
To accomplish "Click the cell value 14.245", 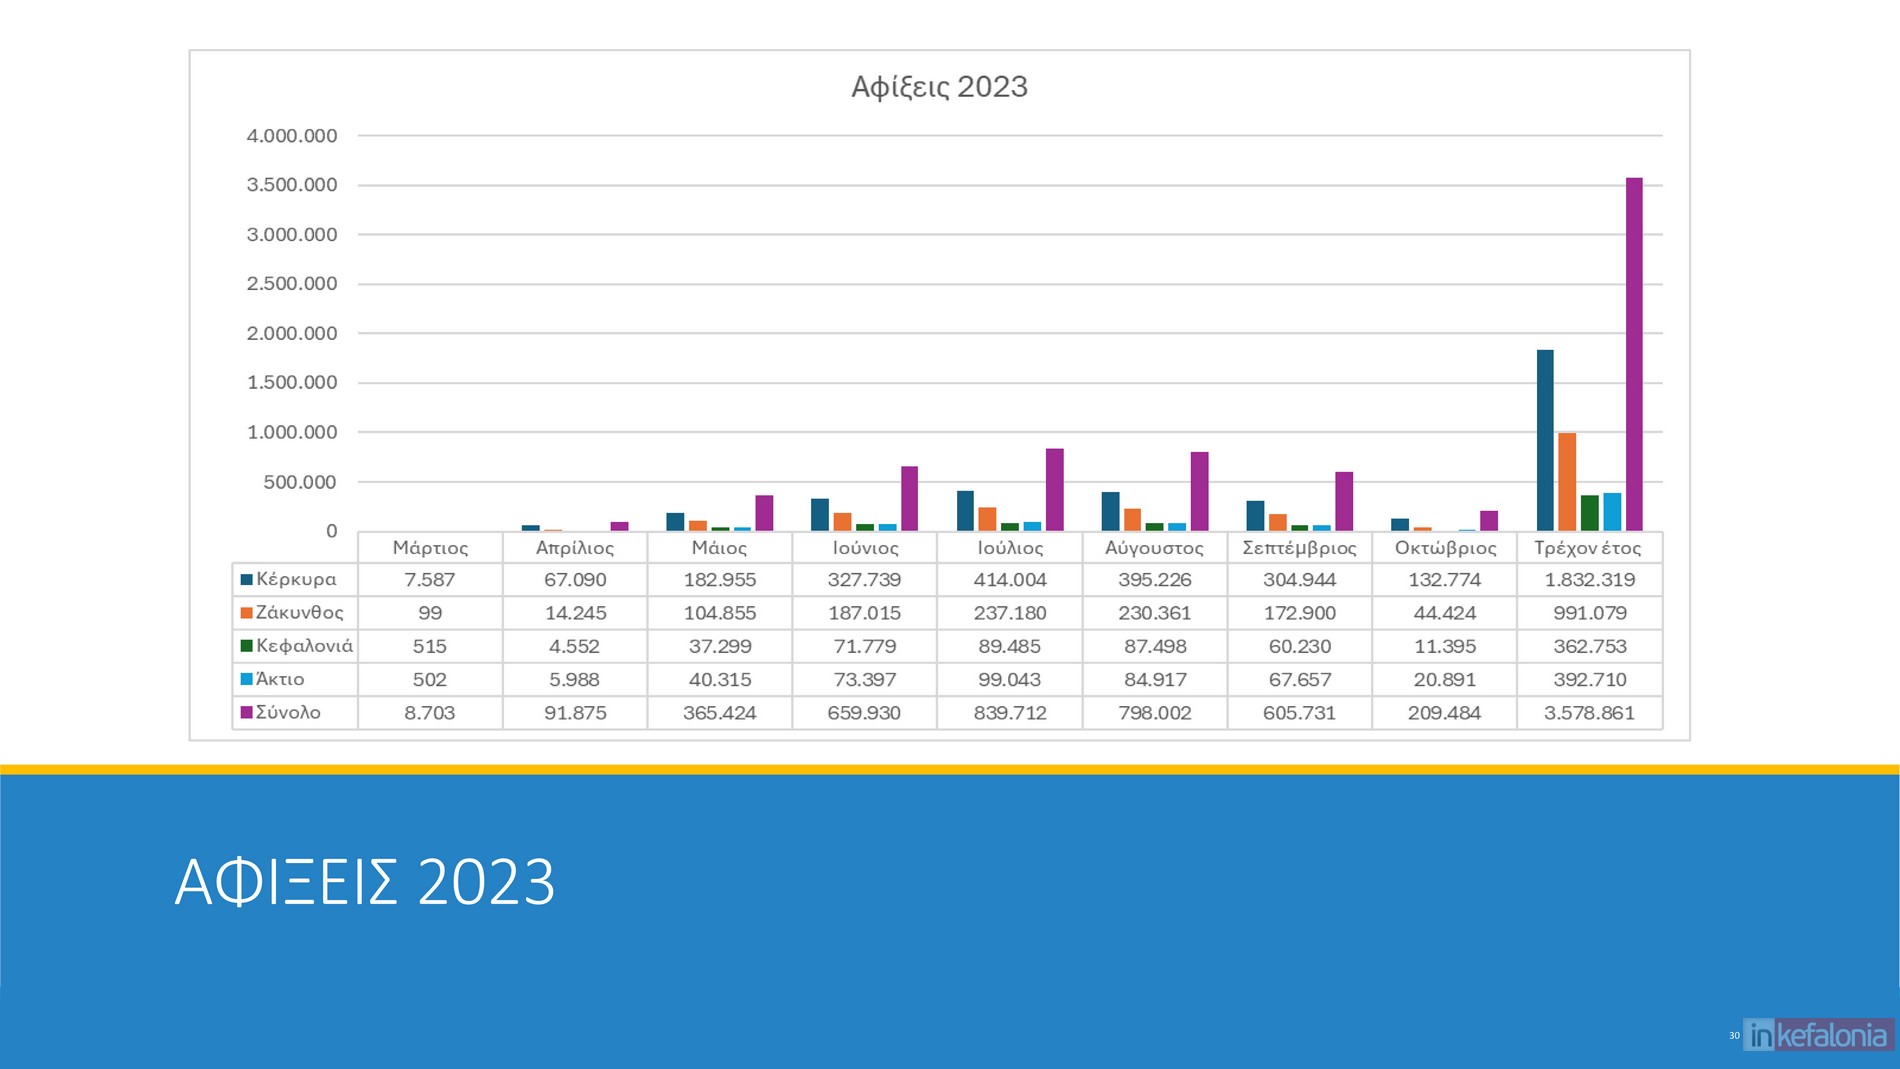I will 575,613.
